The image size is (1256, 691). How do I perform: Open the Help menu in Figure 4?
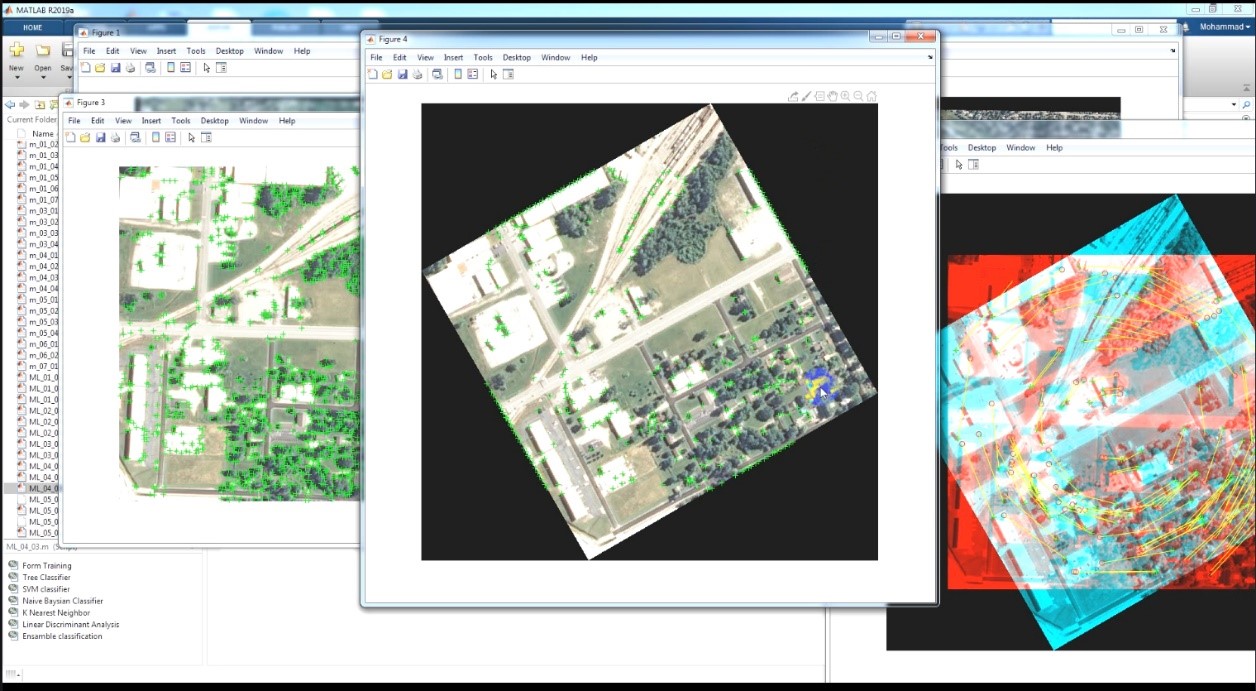(x=589, y=57)
